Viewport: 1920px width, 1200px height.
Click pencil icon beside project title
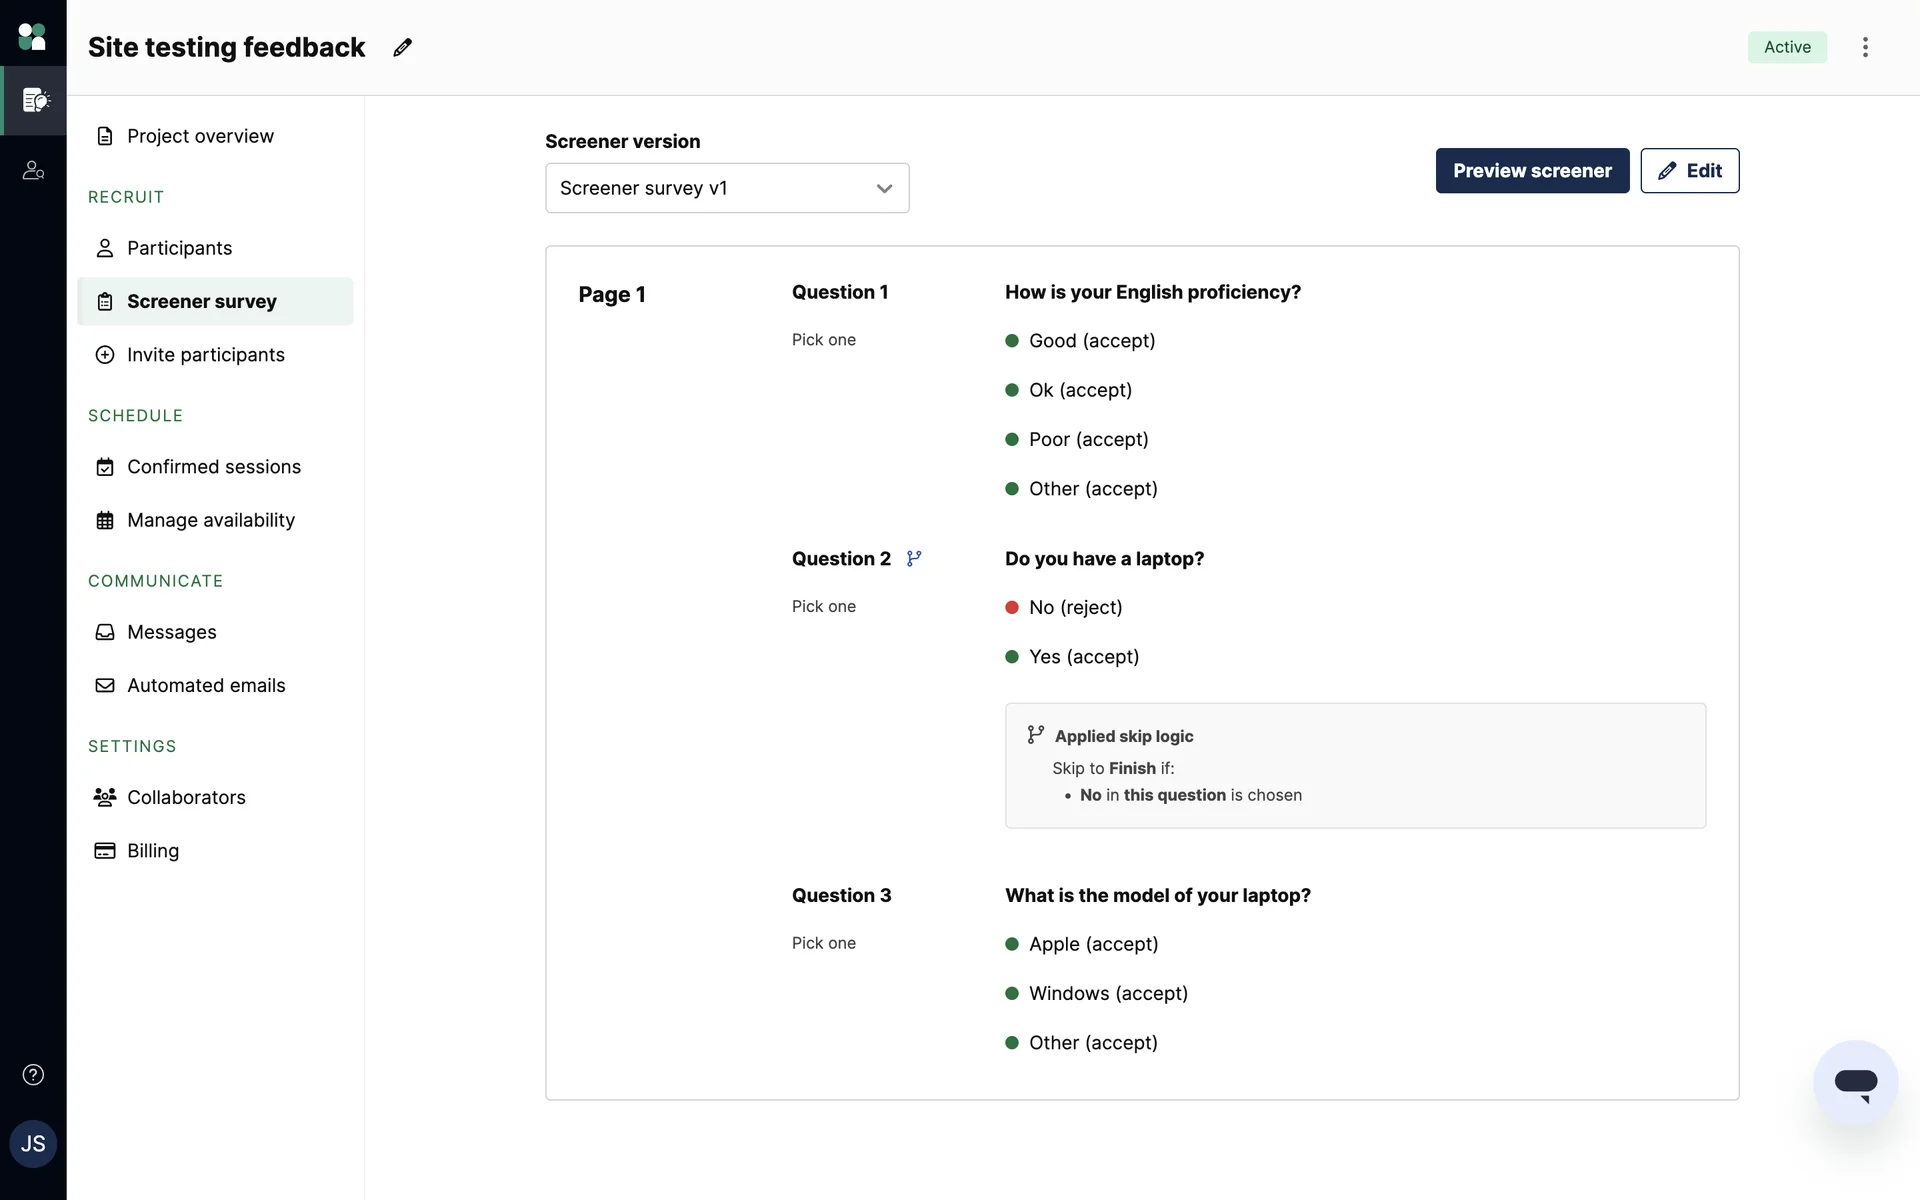click(402, 47)
